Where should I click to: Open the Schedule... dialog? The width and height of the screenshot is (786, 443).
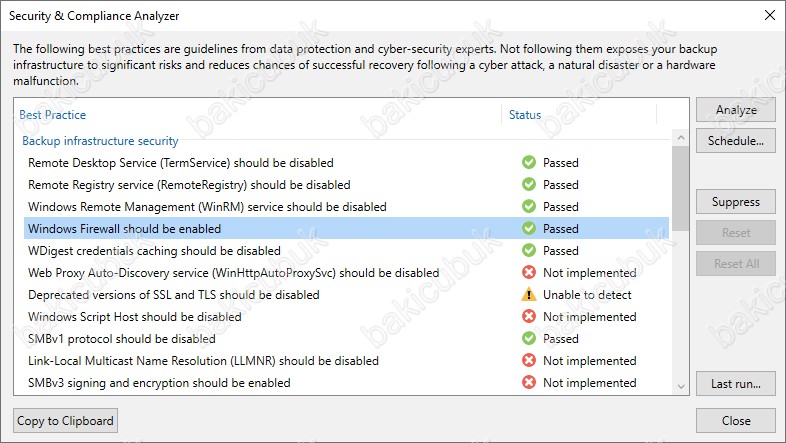coord(736,141)
